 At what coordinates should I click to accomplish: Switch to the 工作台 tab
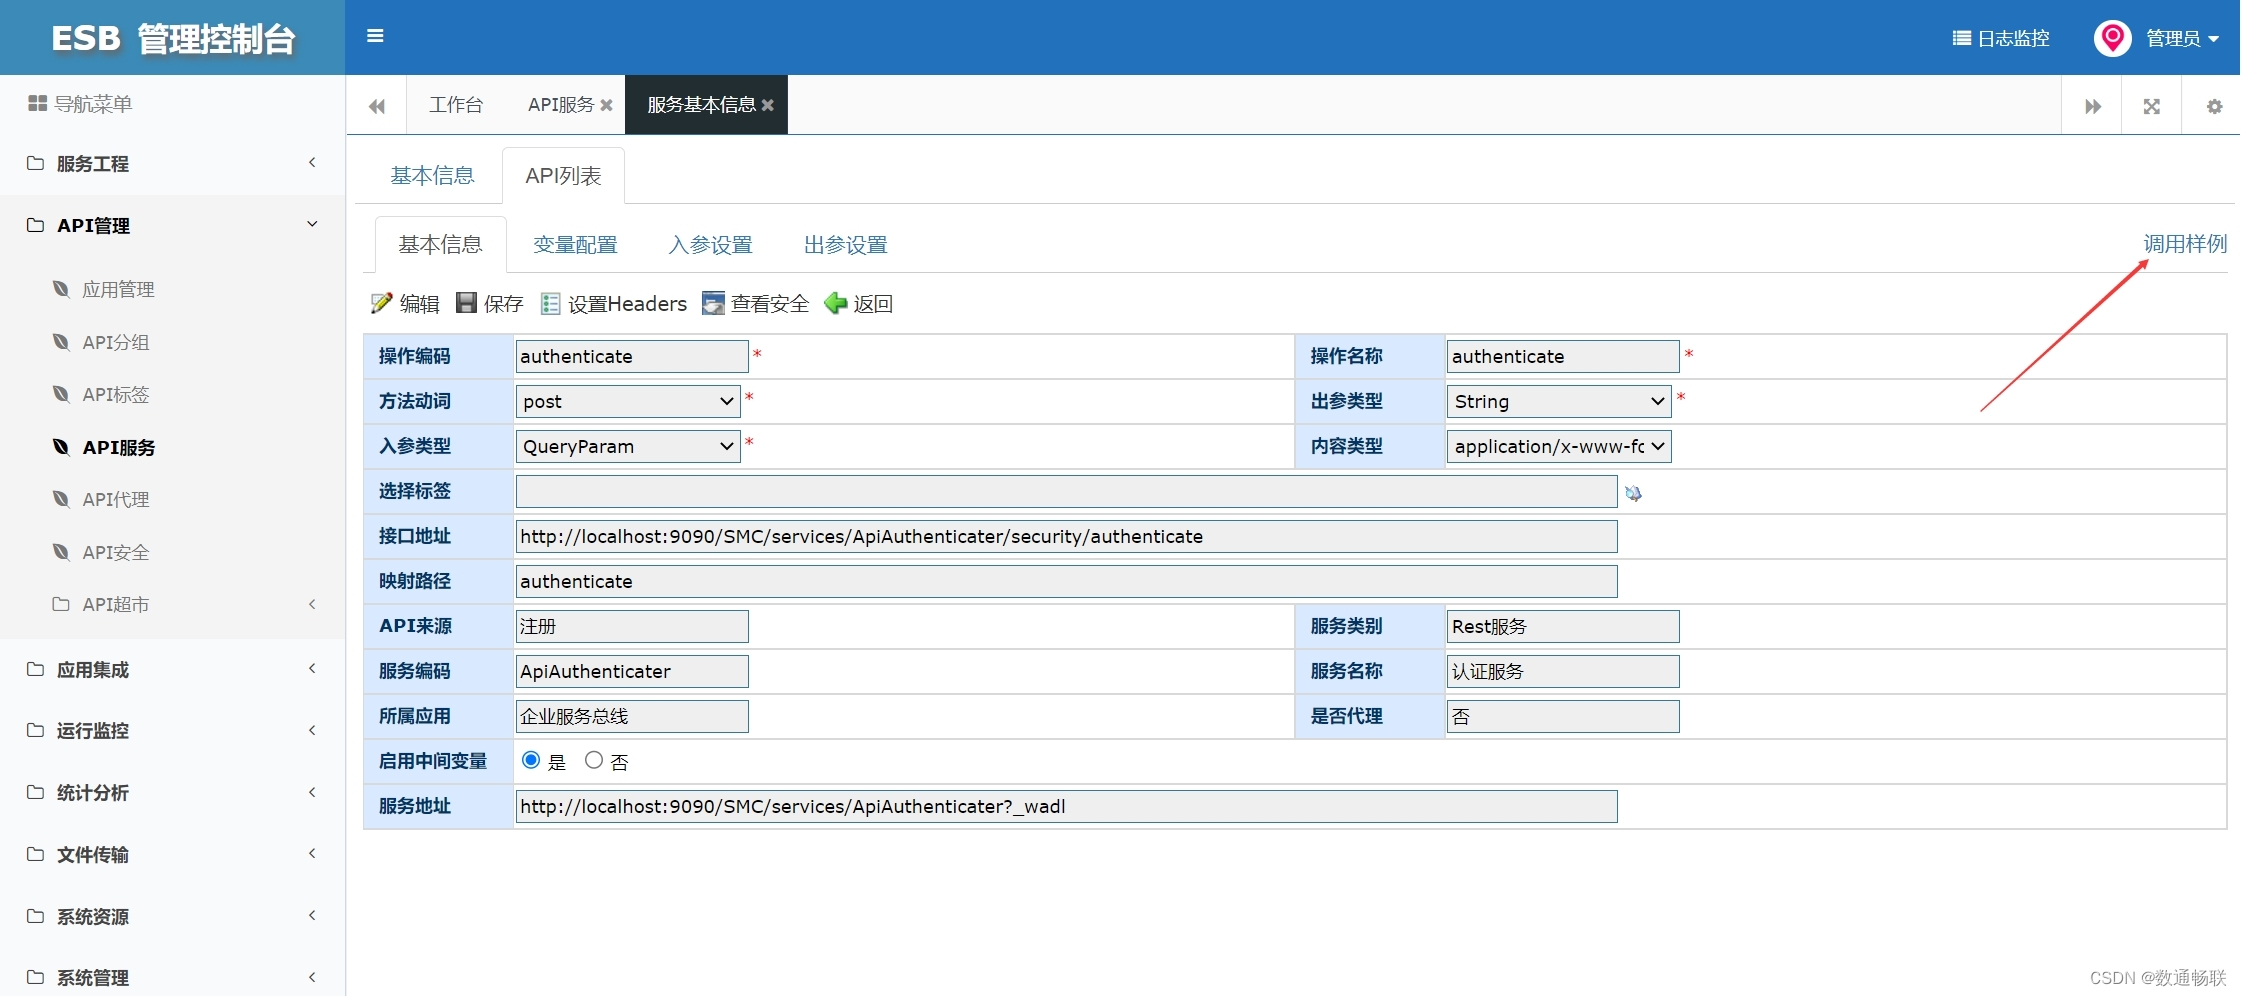456,105
